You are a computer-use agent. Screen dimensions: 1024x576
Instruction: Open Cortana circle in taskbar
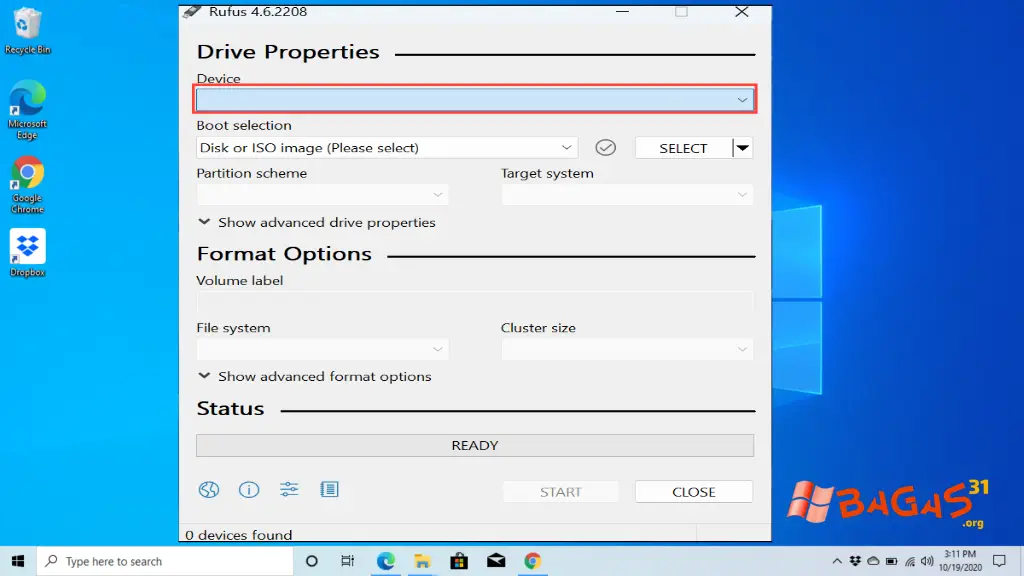click(x=312, y=561)
